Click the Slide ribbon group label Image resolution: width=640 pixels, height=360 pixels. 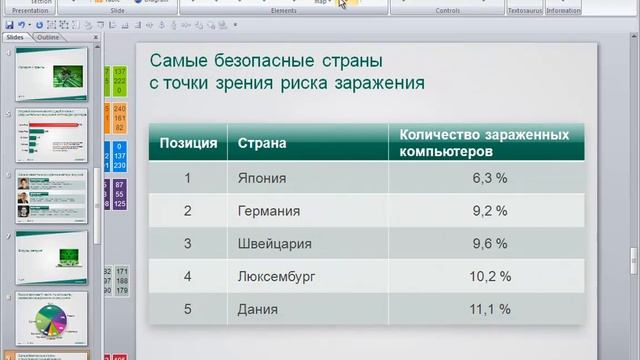click(x=117, y=11)
